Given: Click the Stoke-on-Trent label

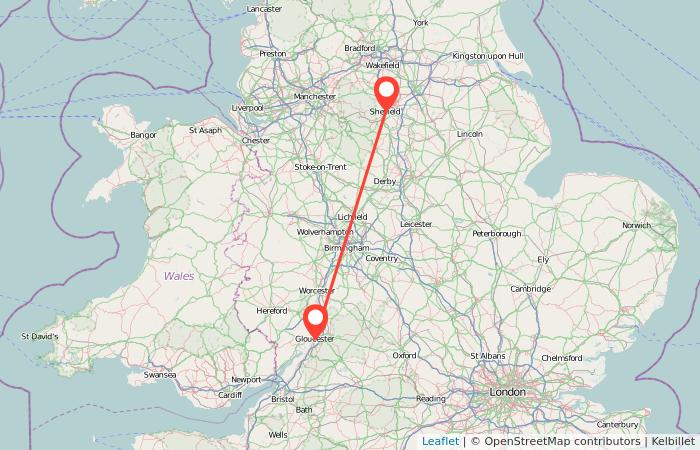Looking at the screenshot, I should (x=321, y=167).
